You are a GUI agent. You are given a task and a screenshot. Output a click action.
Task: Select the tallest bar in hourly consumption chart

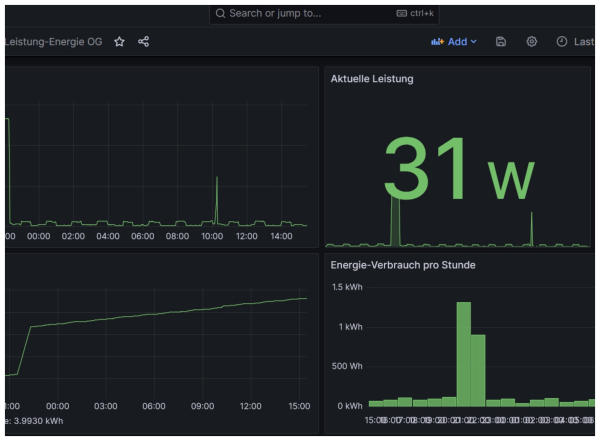(x=463, y=350)
